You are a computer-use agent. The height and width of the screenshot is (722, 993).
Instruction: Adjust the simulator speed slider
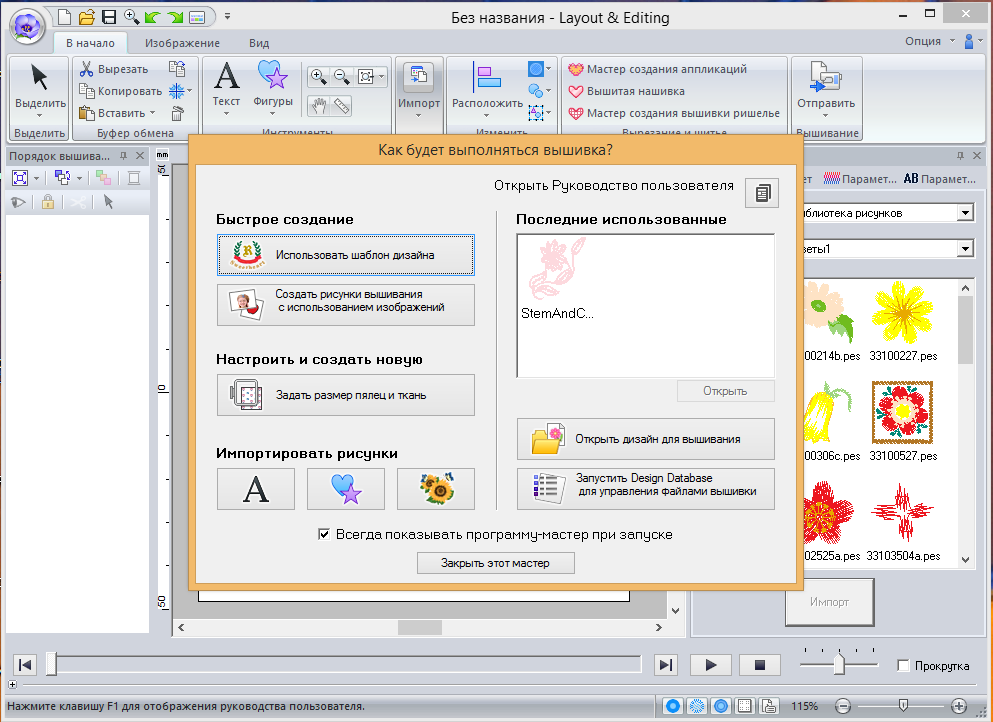click(x=839, y=664)
